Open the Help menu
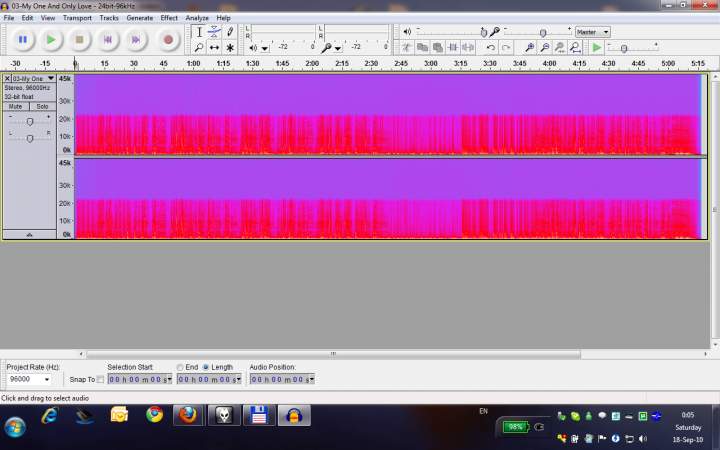 coord(223,18)
